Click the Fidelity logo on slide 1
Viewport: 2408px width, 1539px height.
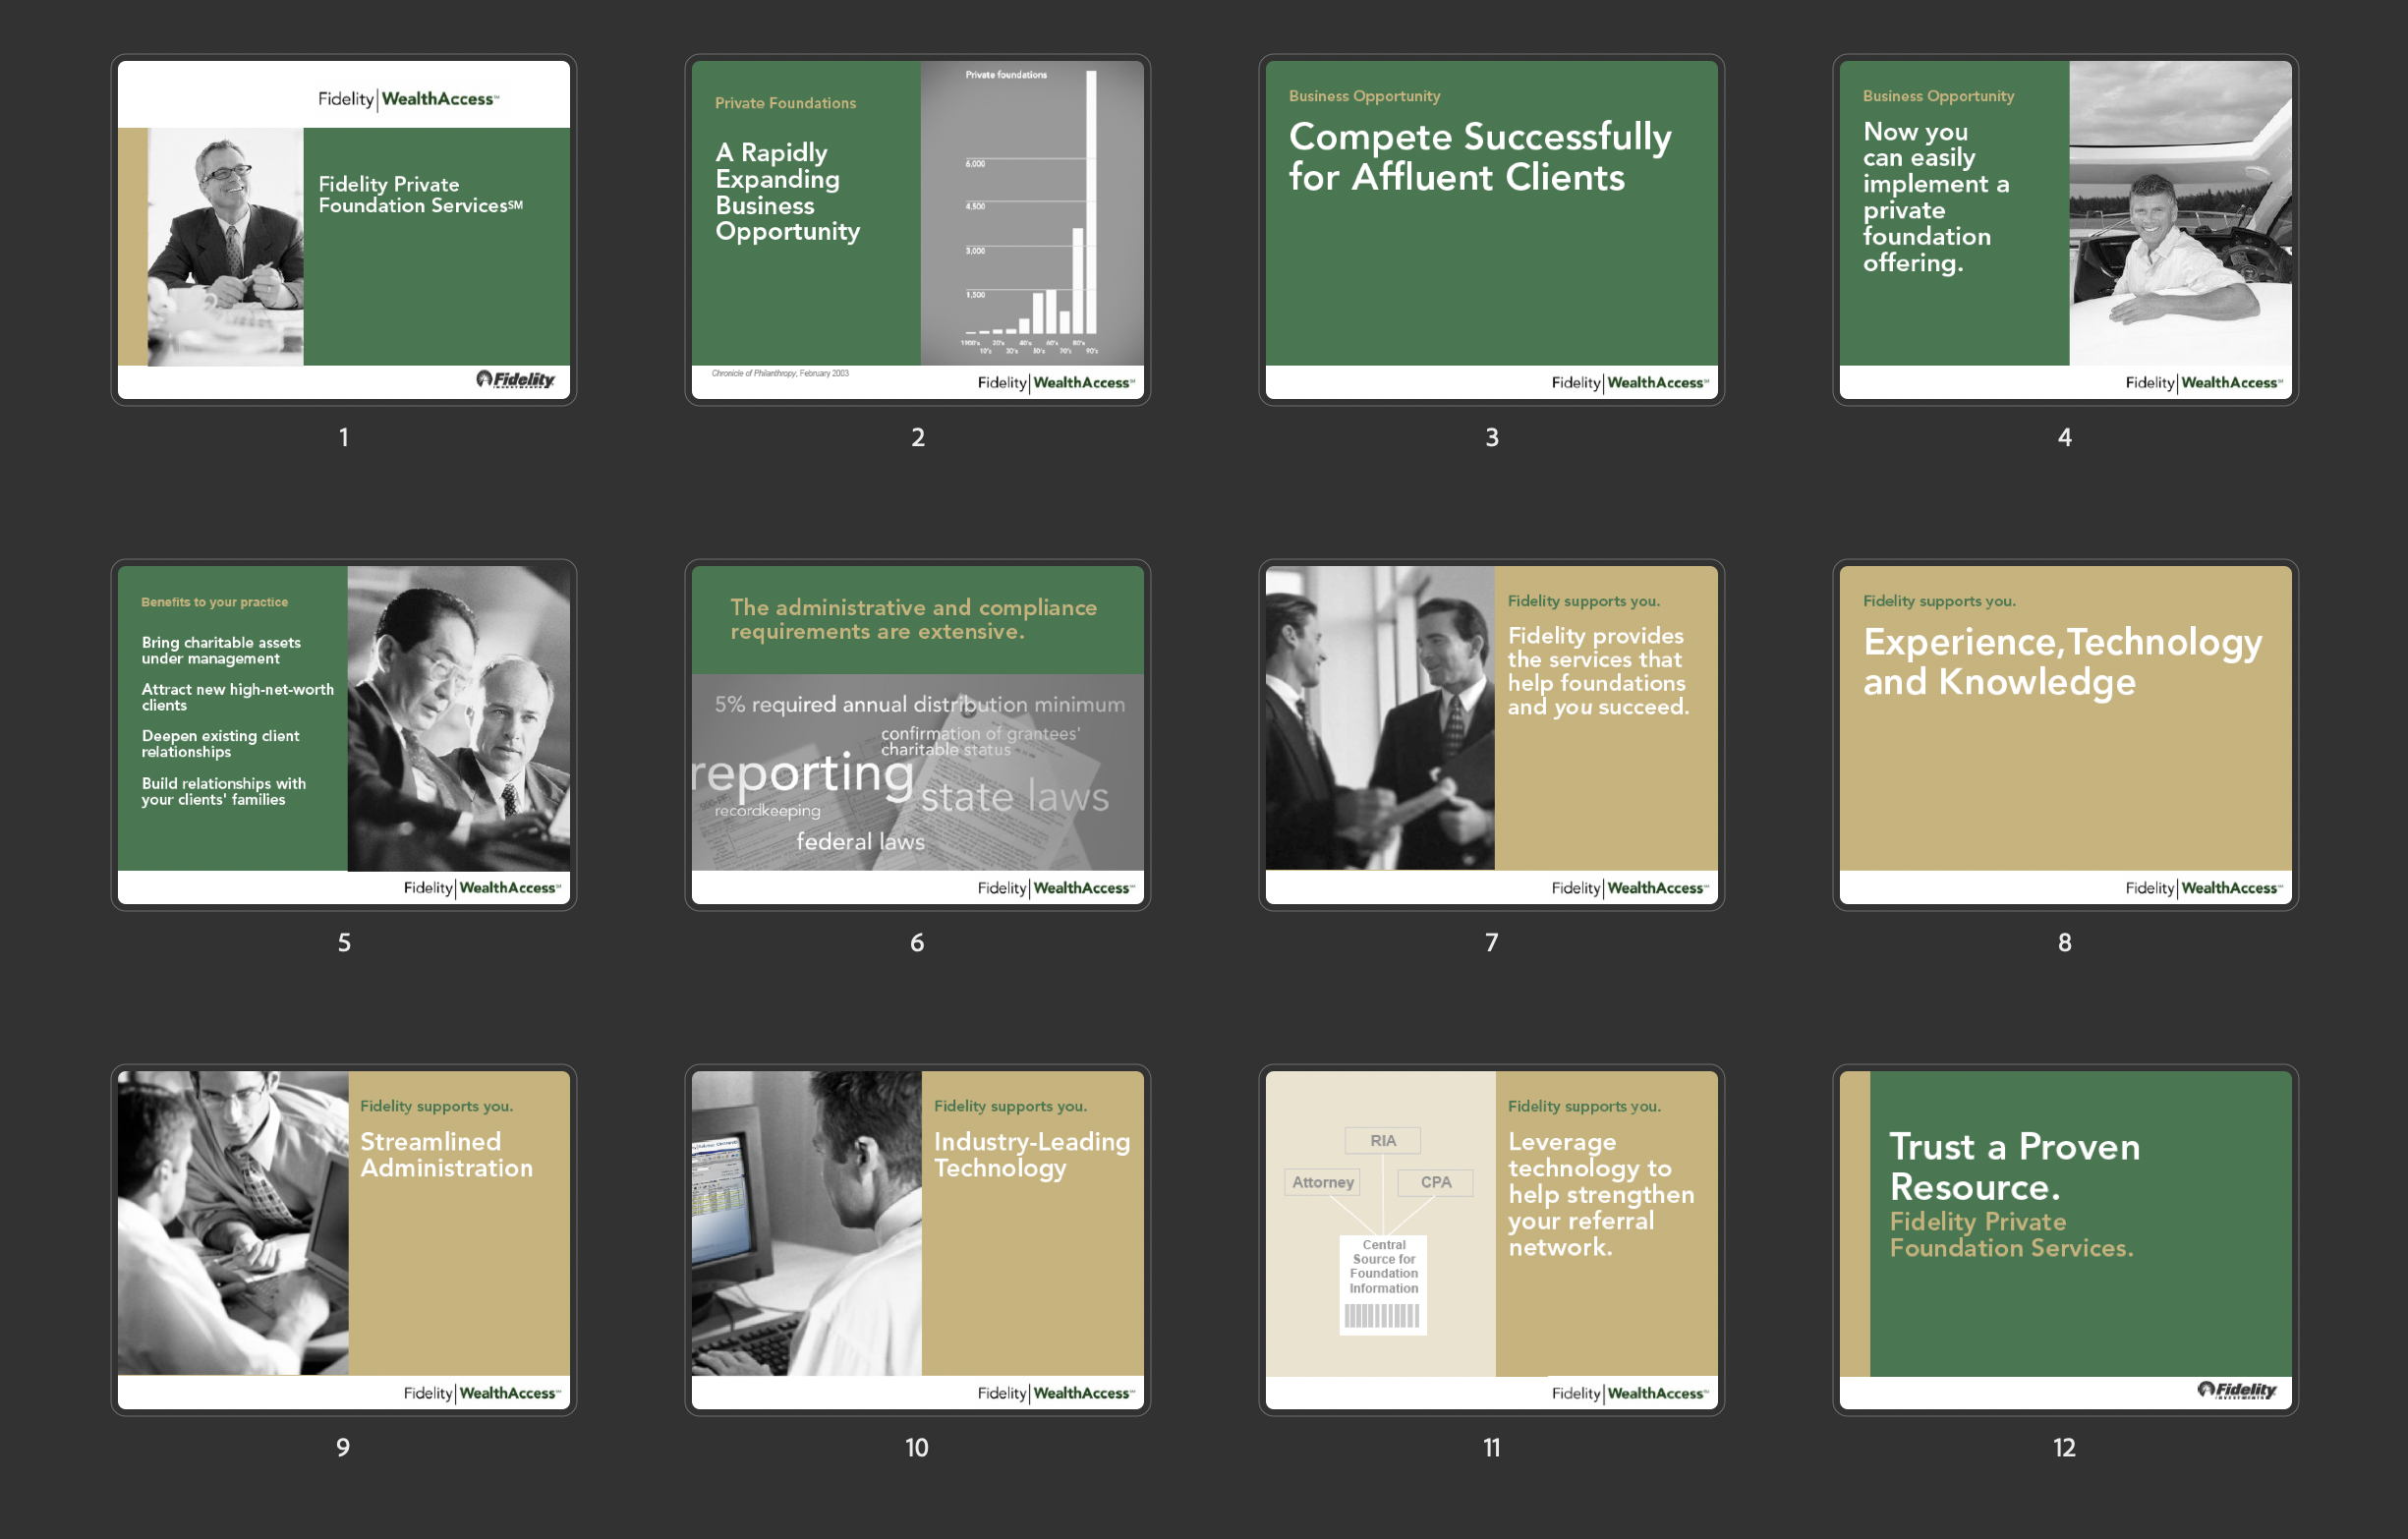pos(515,380)
